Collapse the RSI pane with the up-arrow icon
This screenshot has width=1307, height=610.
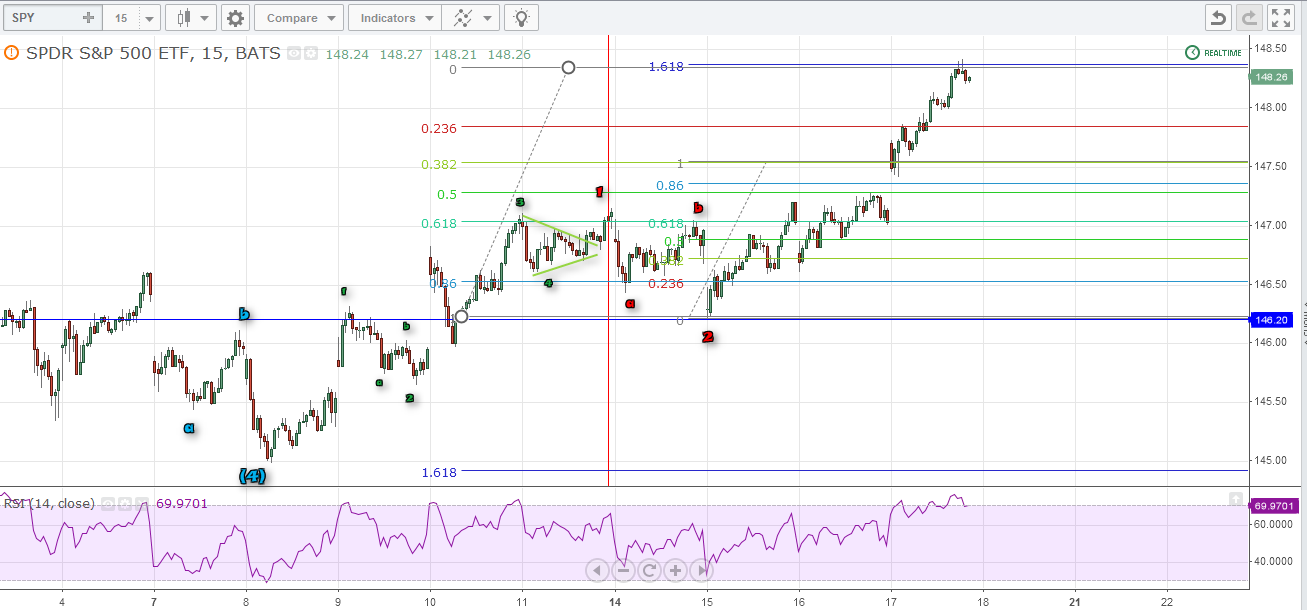(1236, 499)
